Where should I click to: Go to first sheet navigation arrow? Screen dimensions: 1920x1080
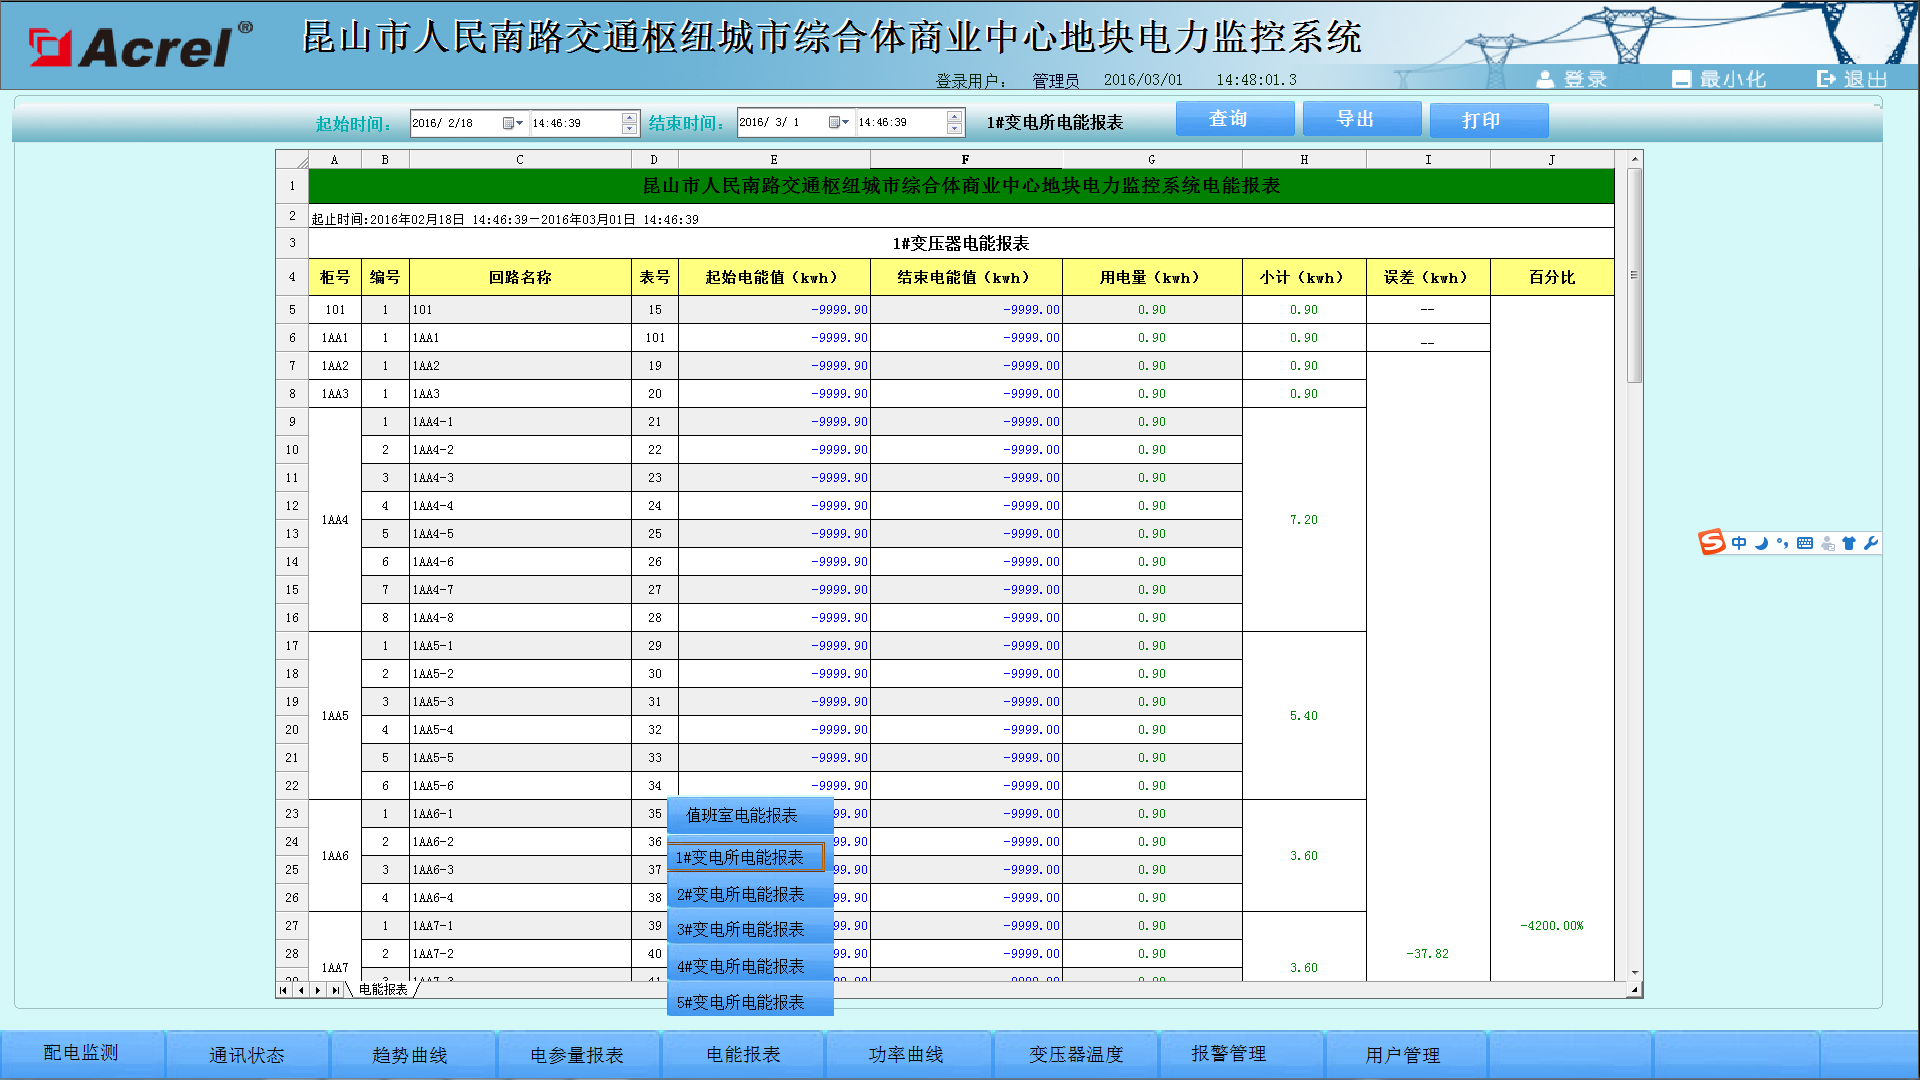[284, 990]
